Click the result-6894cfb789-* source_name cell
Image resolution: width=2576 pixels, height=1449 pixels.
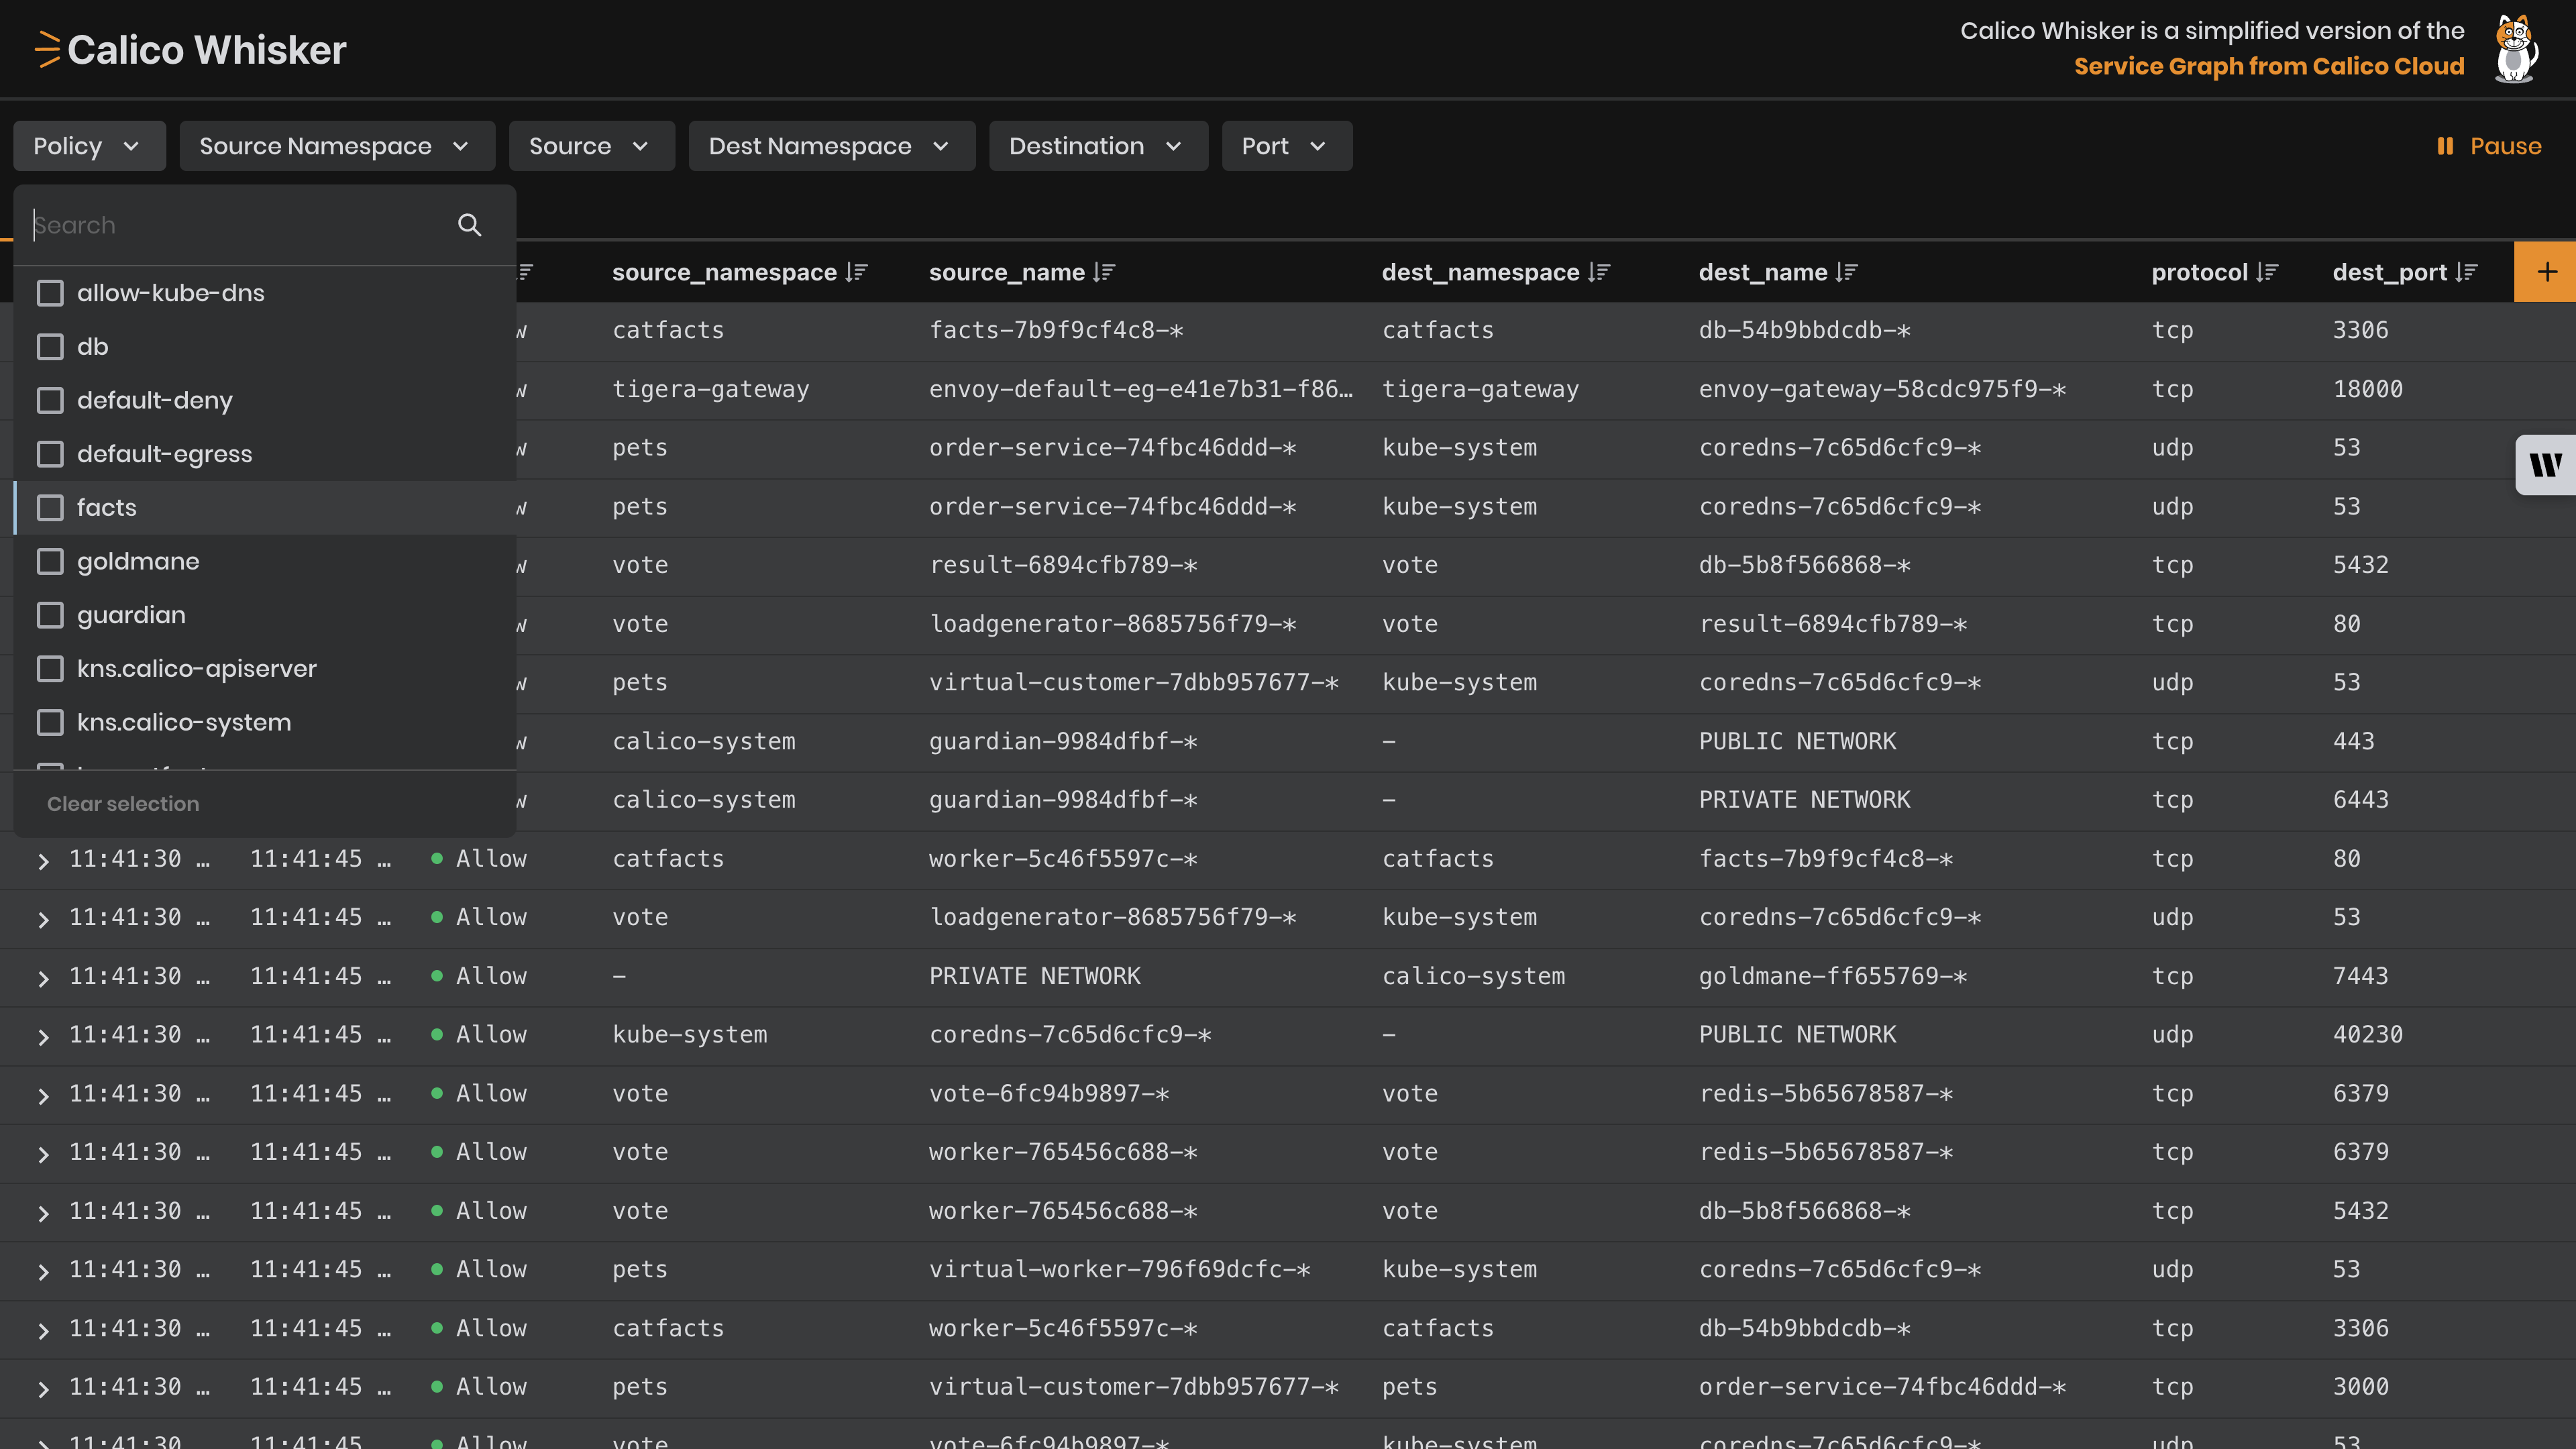[x=1063, y=565]
